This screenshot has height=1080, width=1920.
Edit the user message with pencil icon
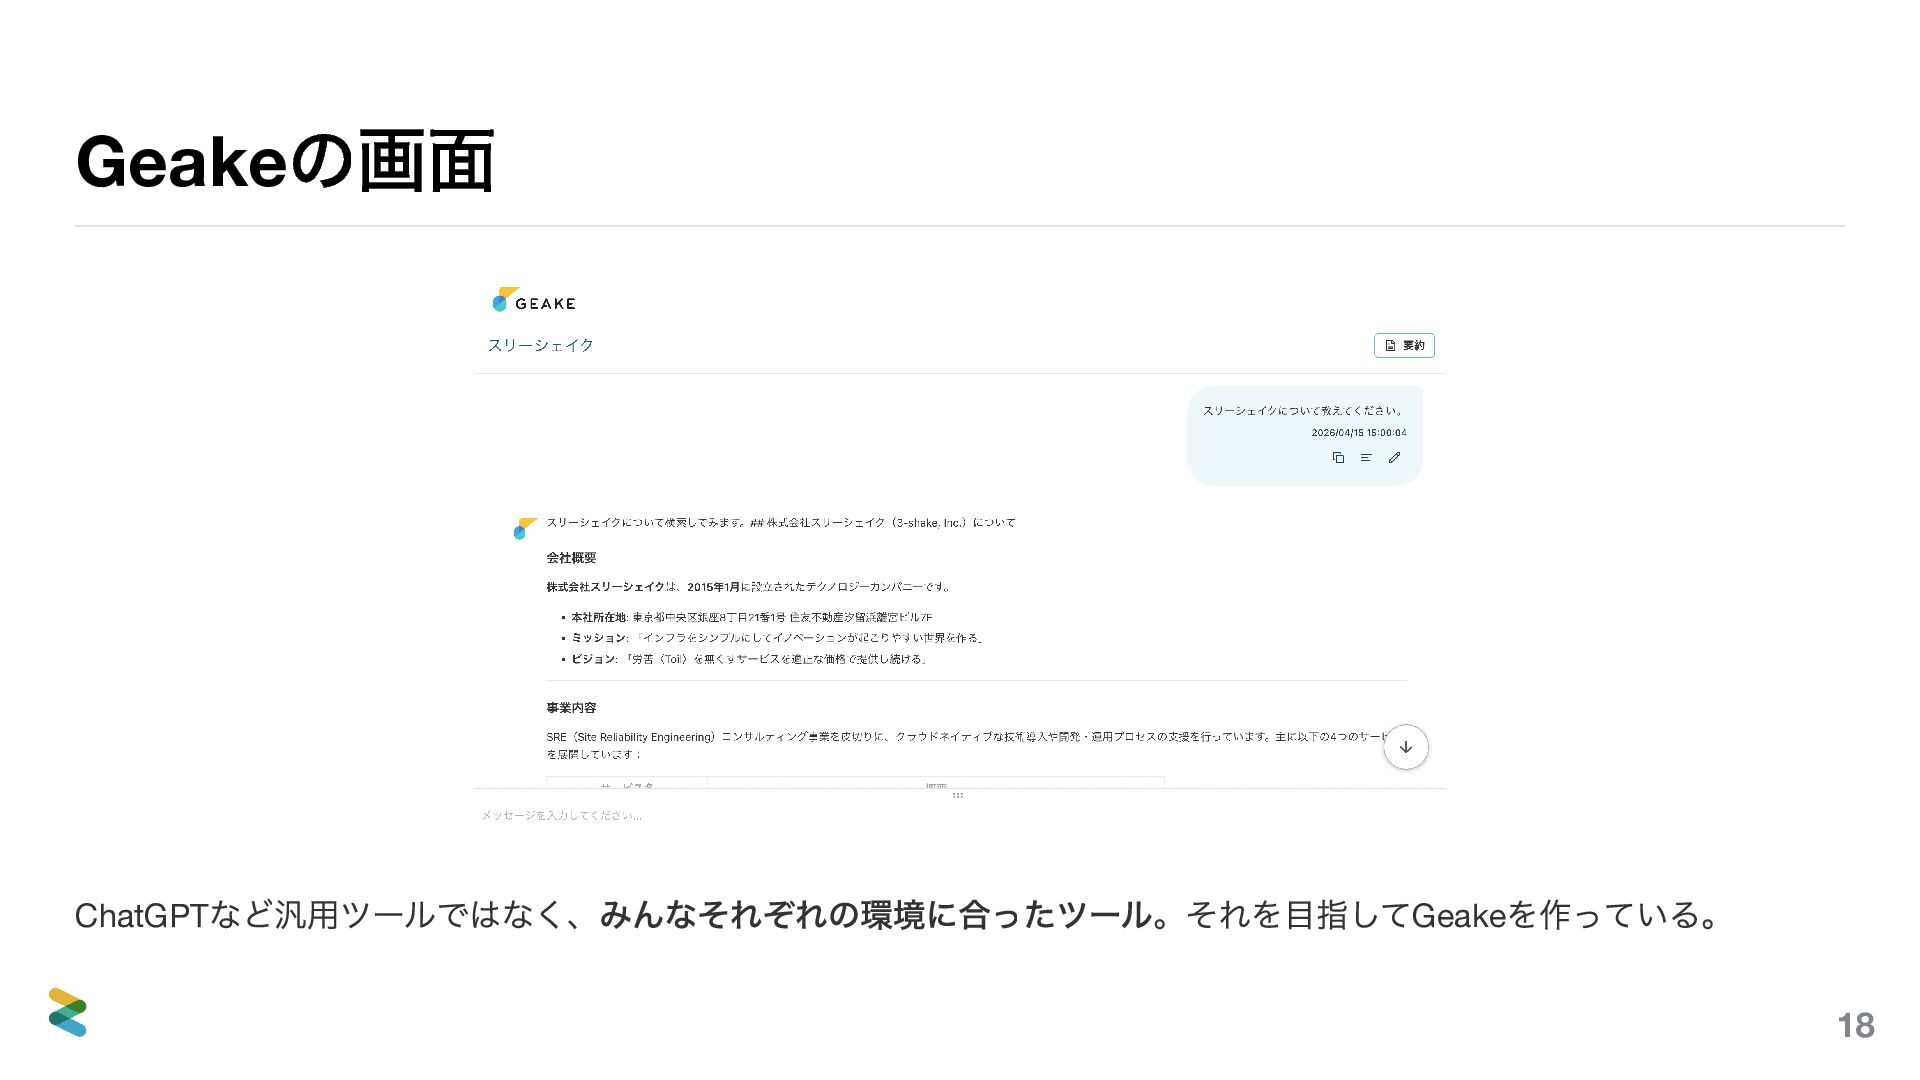(1394, 458)
